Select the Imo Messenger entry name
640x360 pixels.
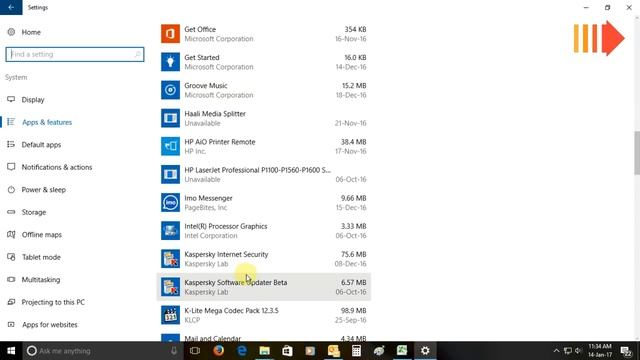tap(208, 198)
